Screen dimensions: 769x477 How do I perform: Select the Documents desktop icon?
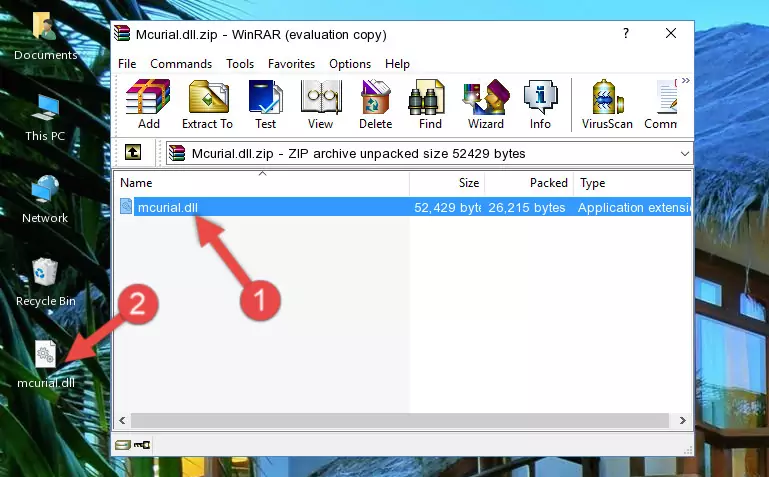(46, 37)
